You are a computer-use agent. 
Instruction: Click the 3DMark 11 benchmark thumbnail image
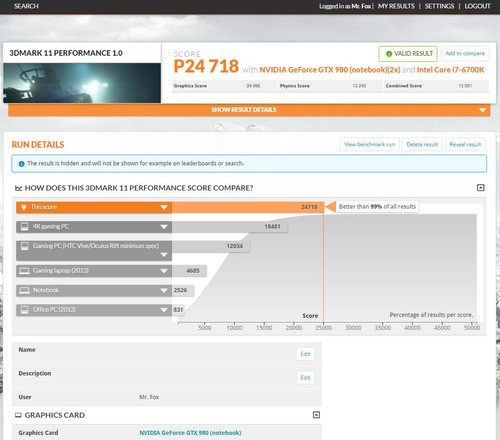[x=82, y=83]
